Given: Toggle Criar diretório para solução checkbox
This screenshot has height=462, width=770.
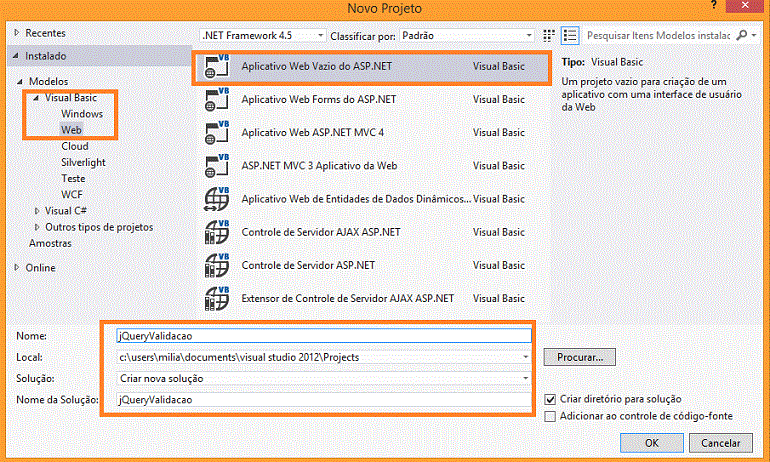Looking at the screenshot, I should click(550, 399).
